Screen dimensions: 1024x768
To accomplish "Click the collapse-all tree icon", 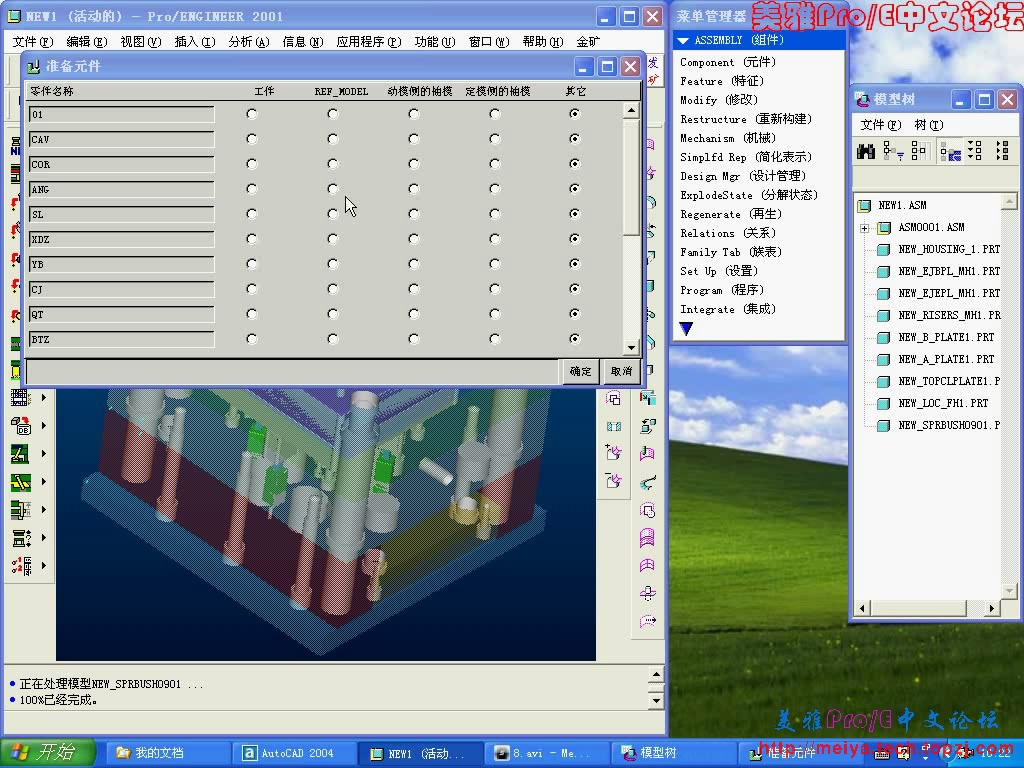I will pos(1002,151).
